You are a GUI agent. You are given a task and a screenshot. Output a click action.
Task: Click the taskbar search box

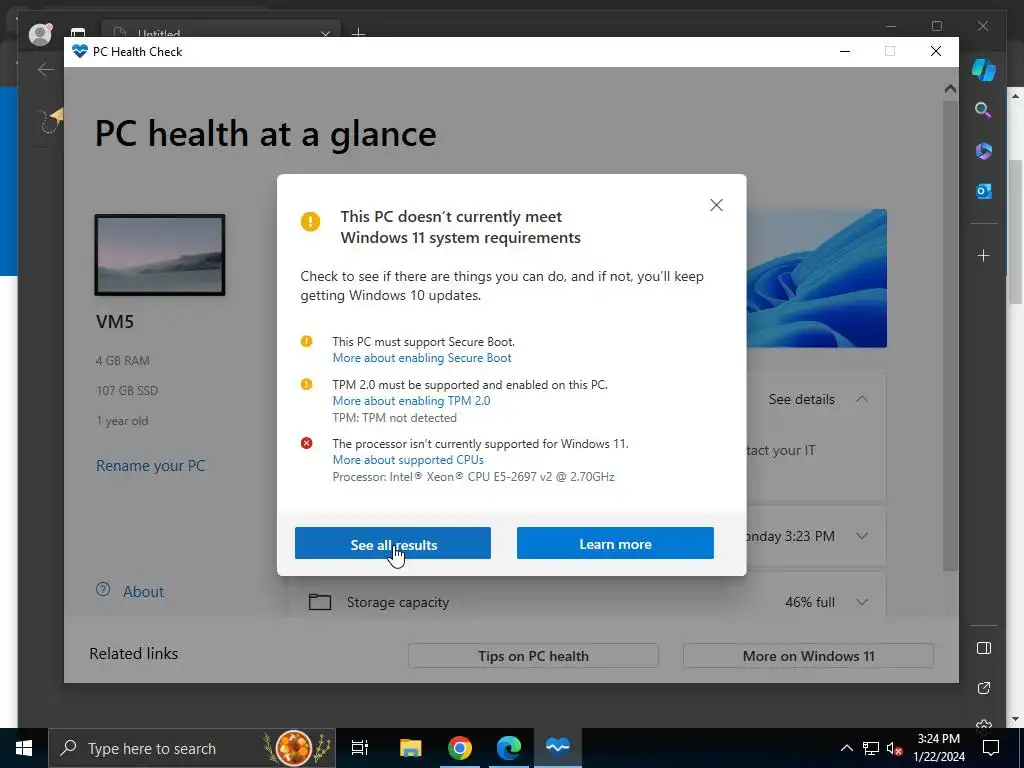(192, 748)
